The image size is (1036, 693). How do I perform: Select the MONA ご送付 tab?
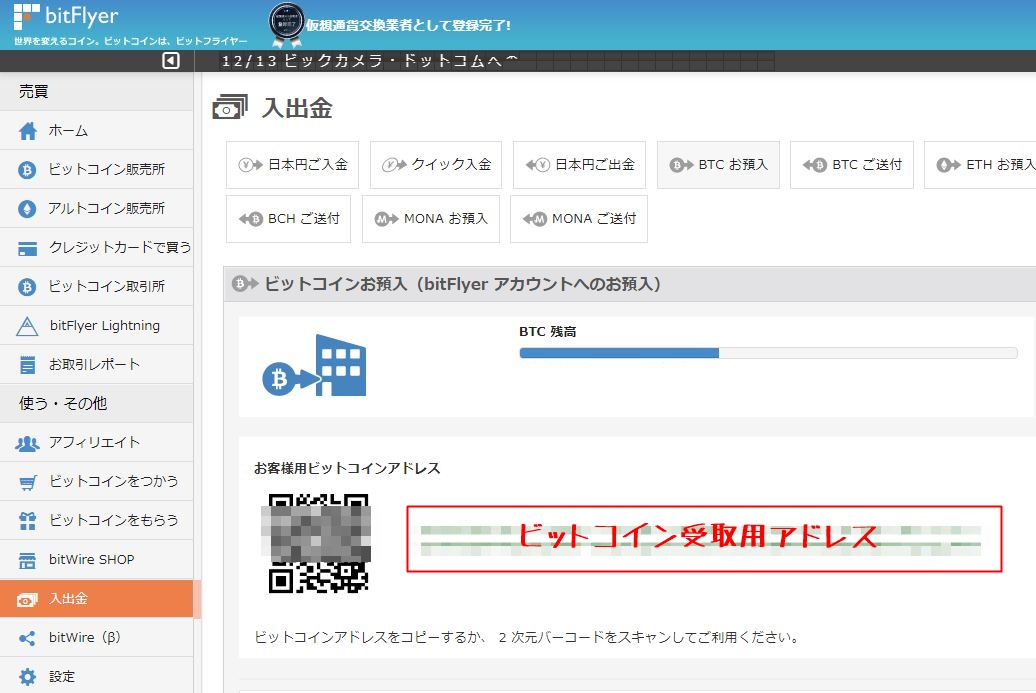(579, 219)
